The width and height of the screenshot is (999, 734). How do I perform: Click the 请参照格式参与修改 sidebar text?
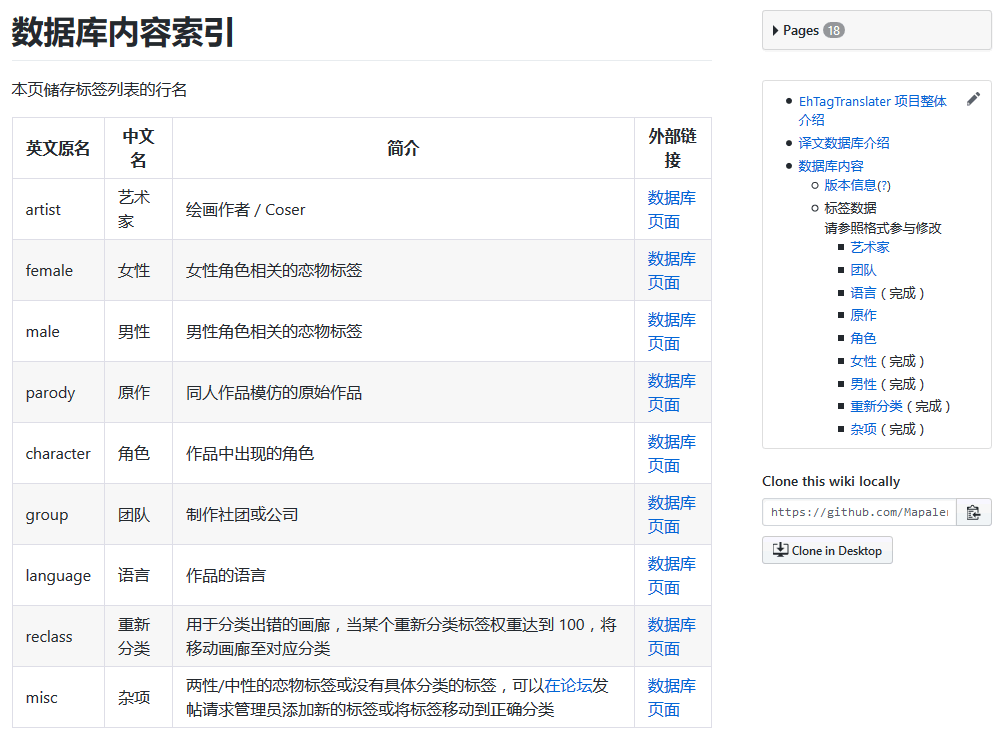coord(883,228)
